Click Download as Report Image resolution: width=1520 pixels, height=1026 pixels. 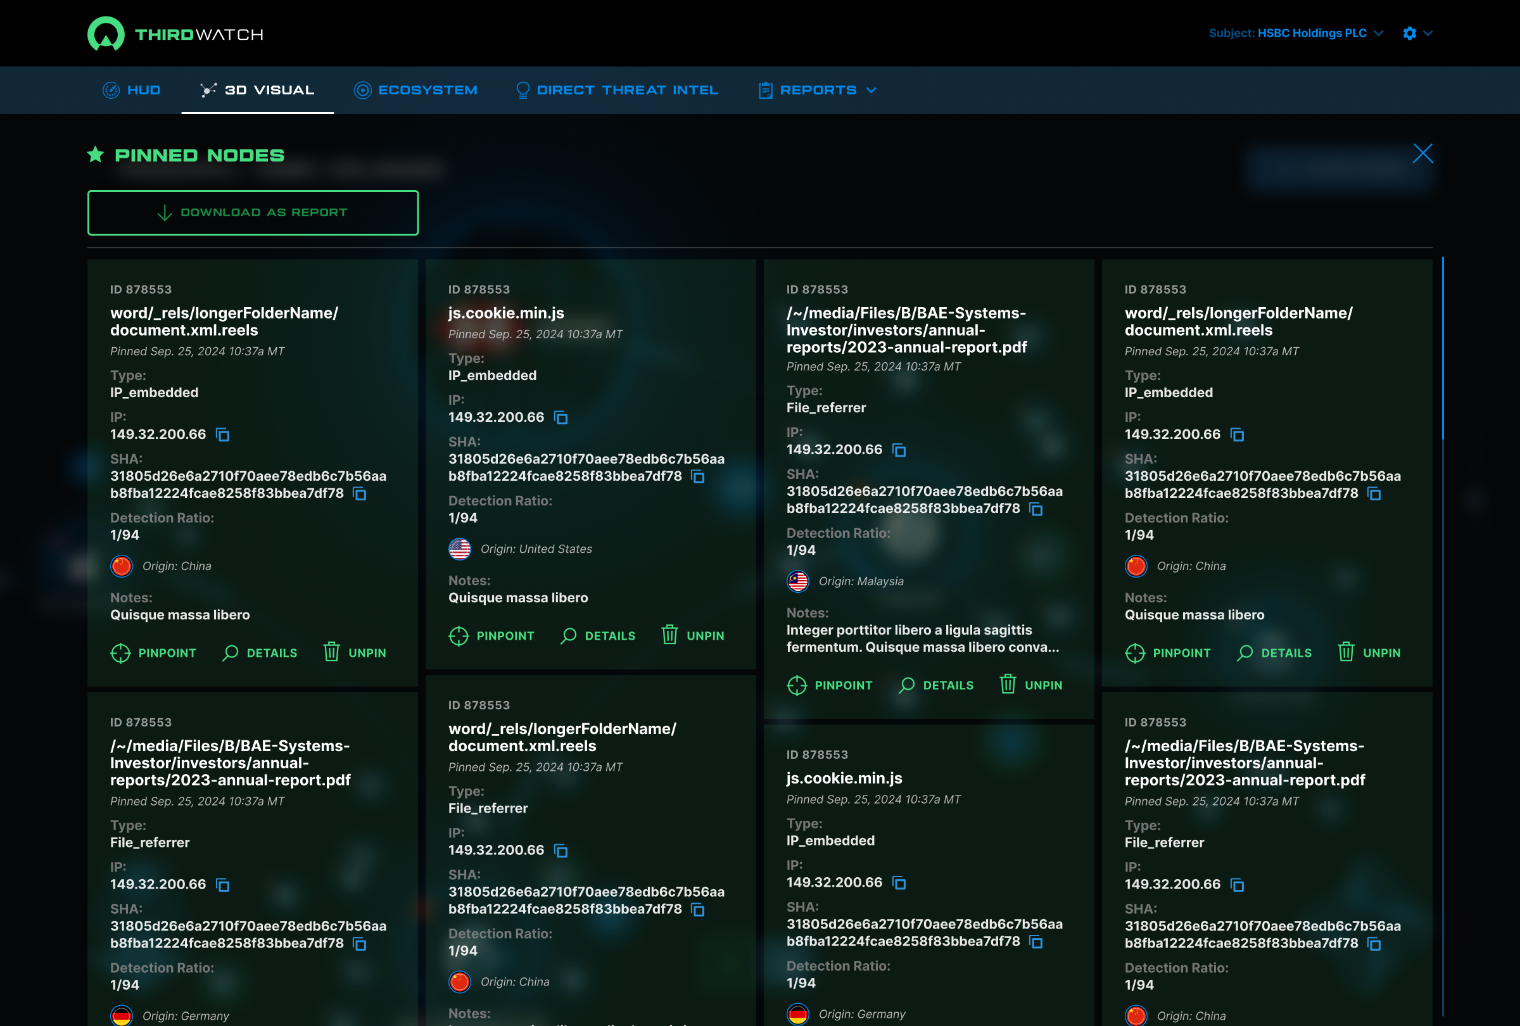click(x=253, y=213)
